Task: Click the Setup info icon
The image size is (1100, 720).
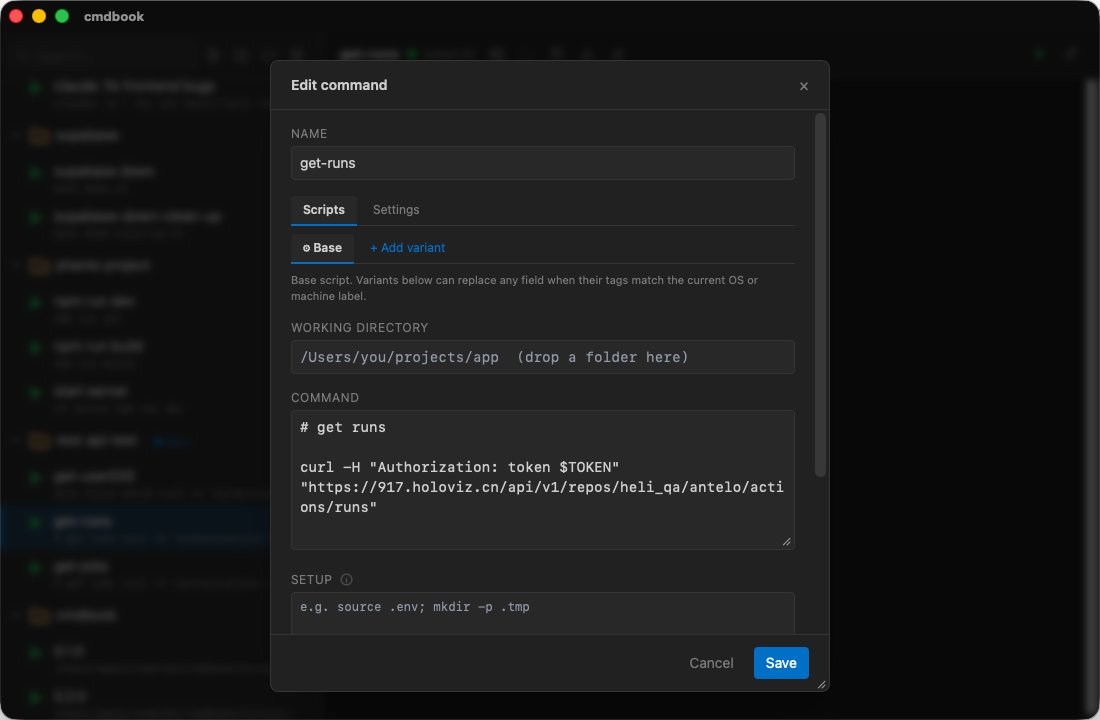Action: coord(346,580)
